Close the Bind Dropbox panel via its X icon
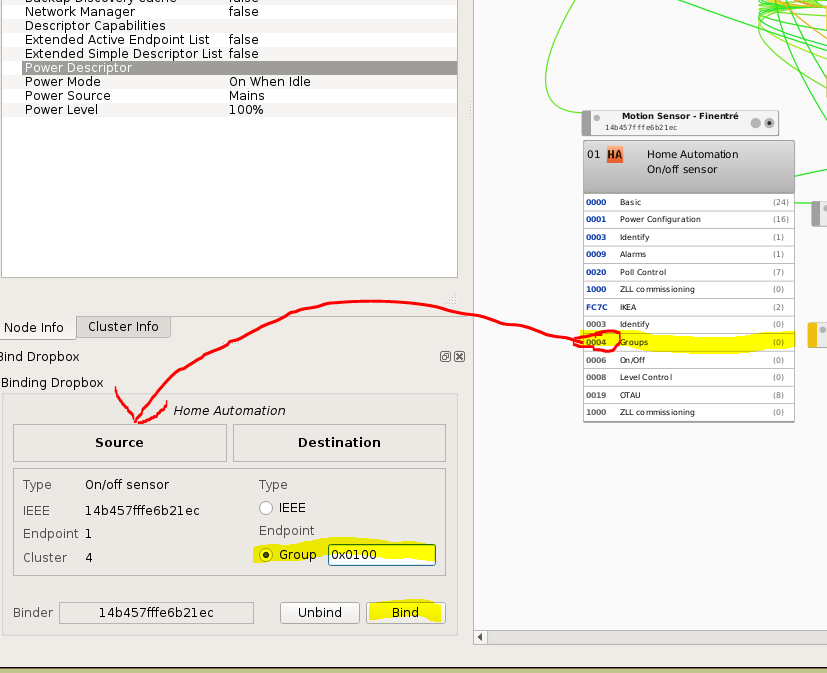The height and width of the screenshot is (673, 827). pyautogui.click(x=458, y=356)
